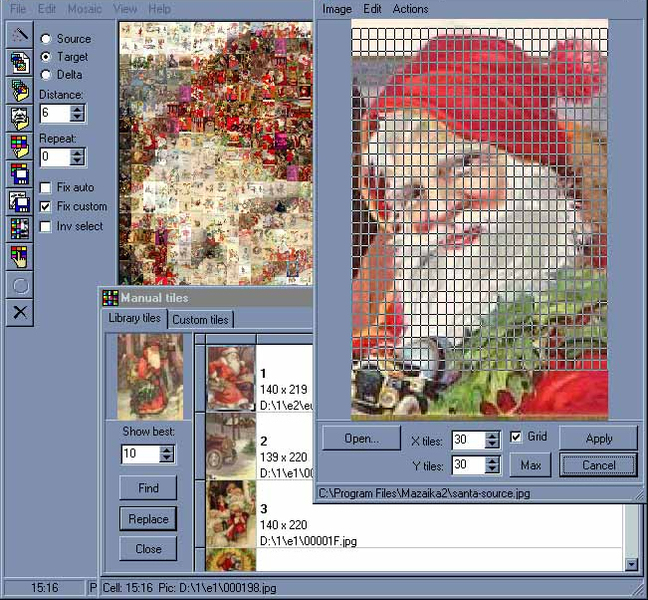Open mosaic via colored grid folder icon

[x=19, y=146]
